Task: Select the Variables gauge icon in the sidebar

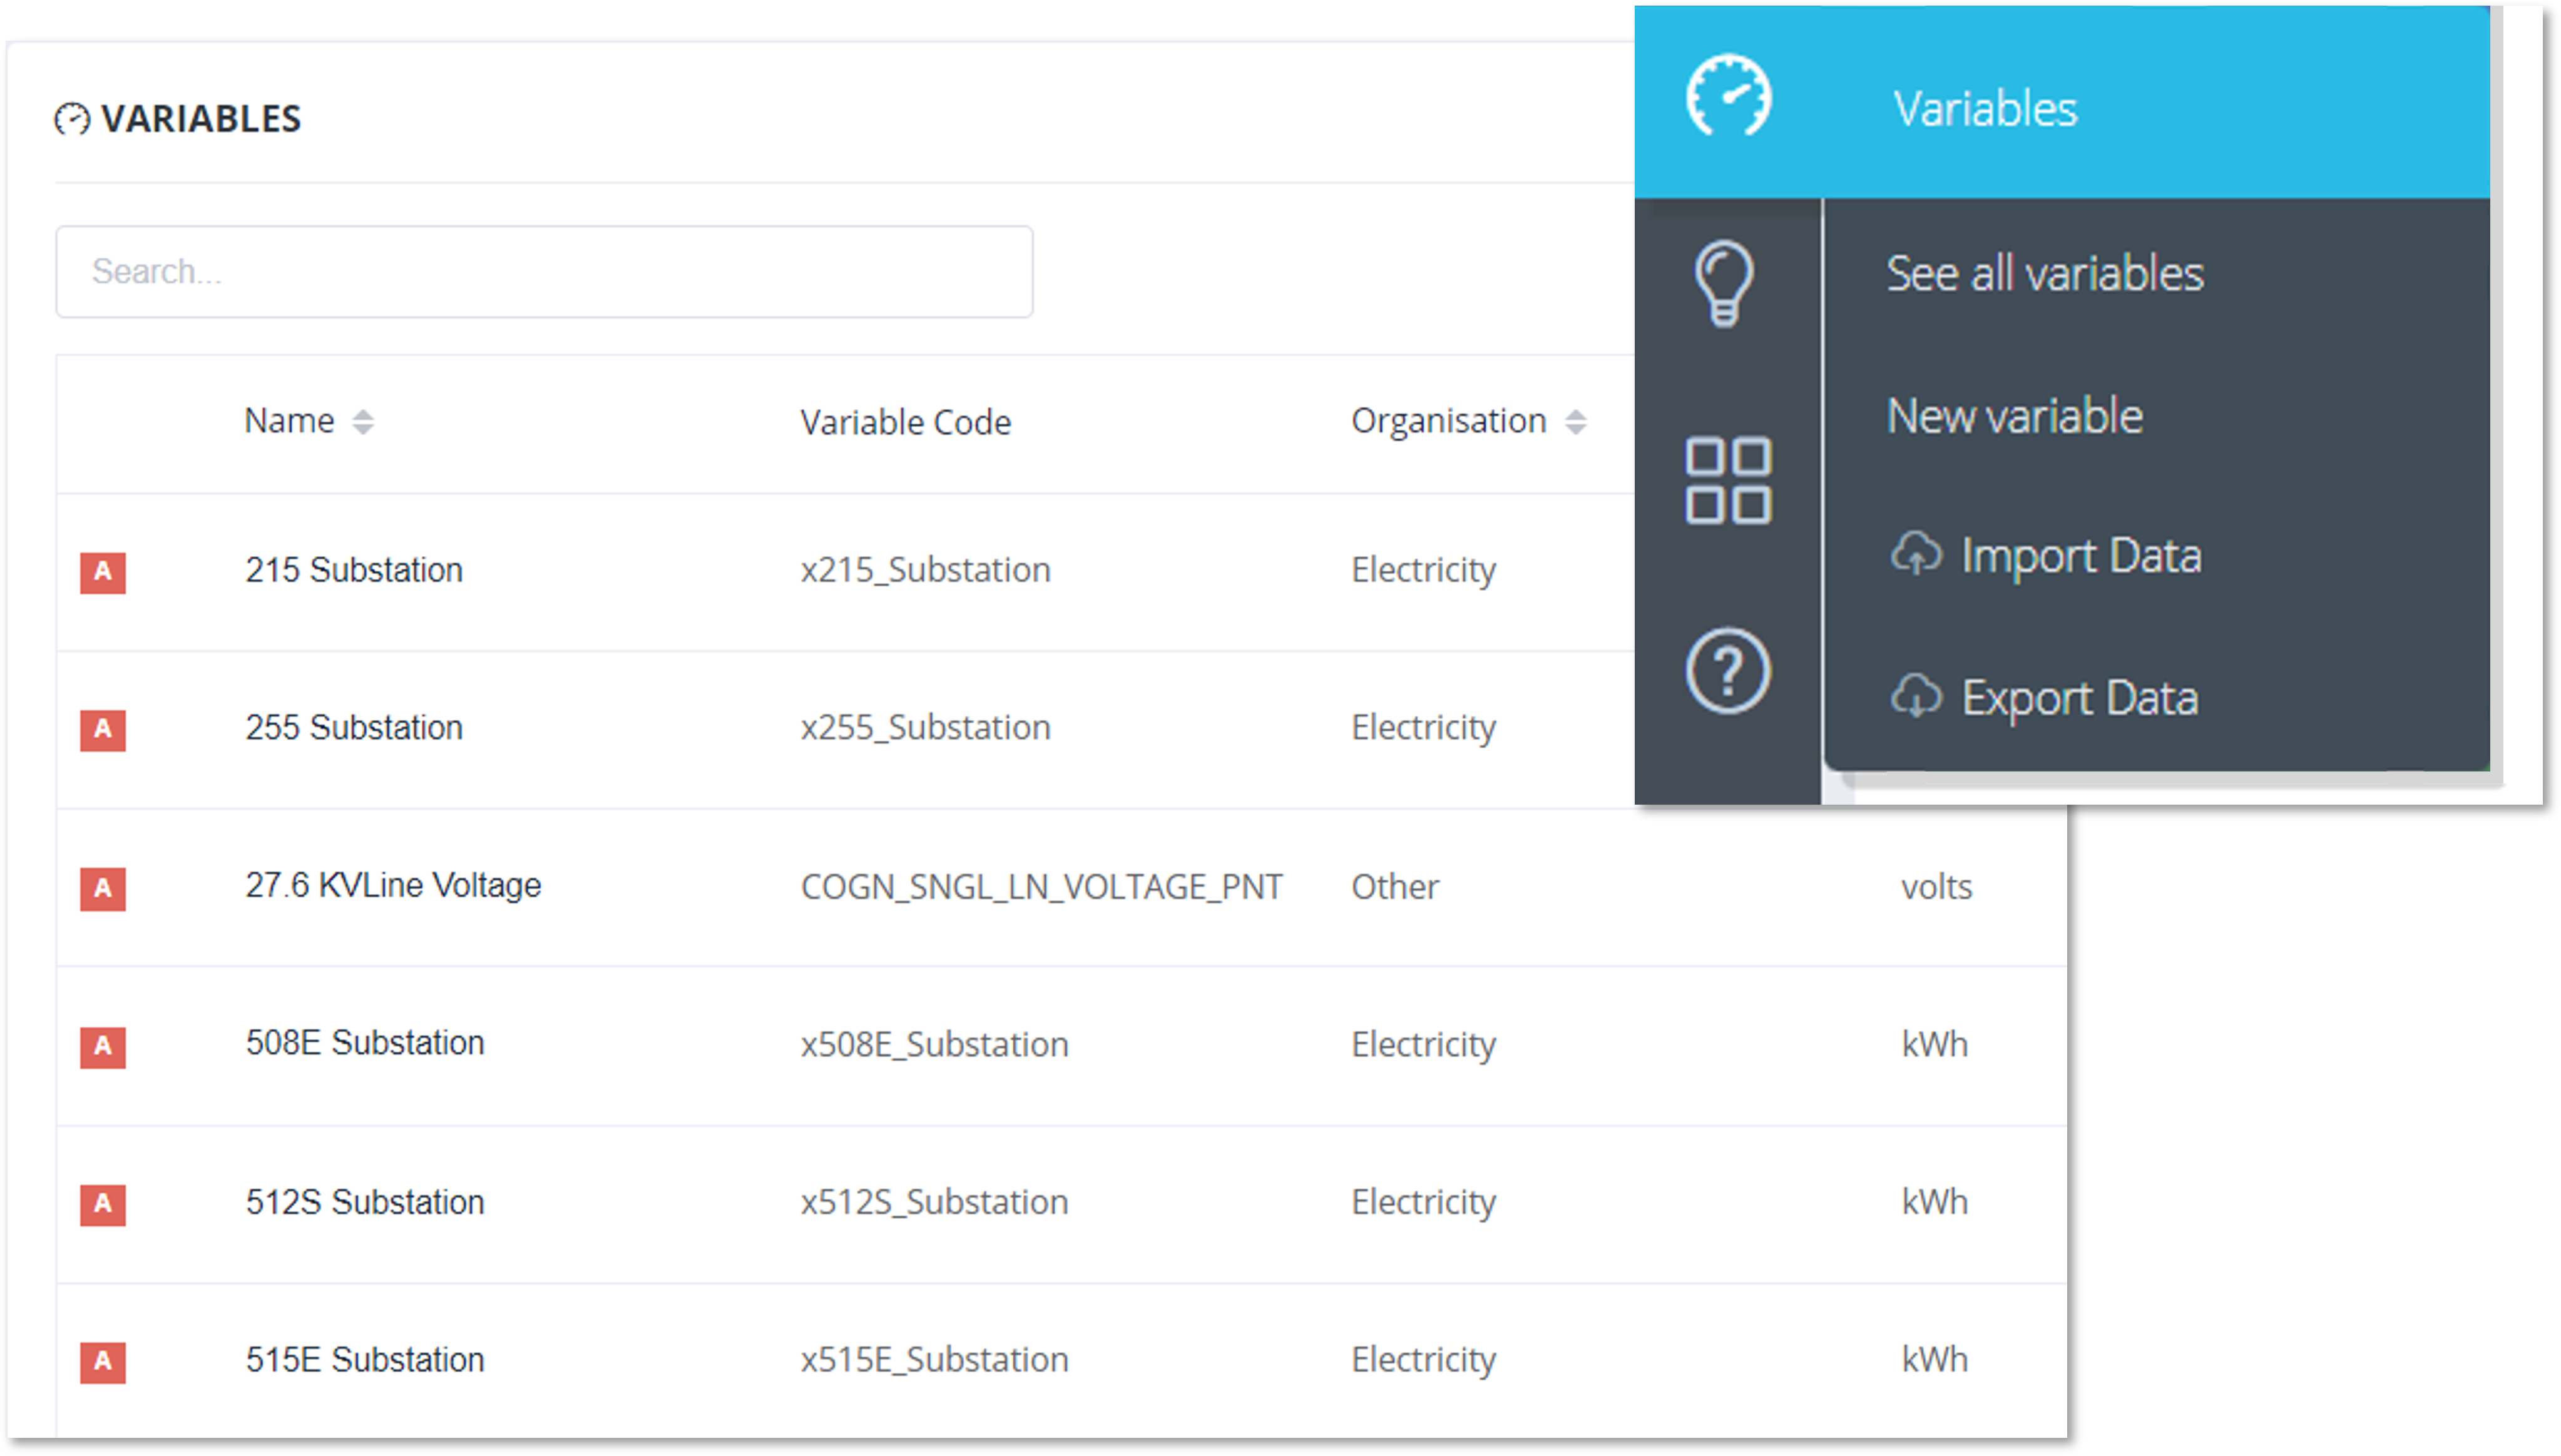Action: click(1728, 99)
